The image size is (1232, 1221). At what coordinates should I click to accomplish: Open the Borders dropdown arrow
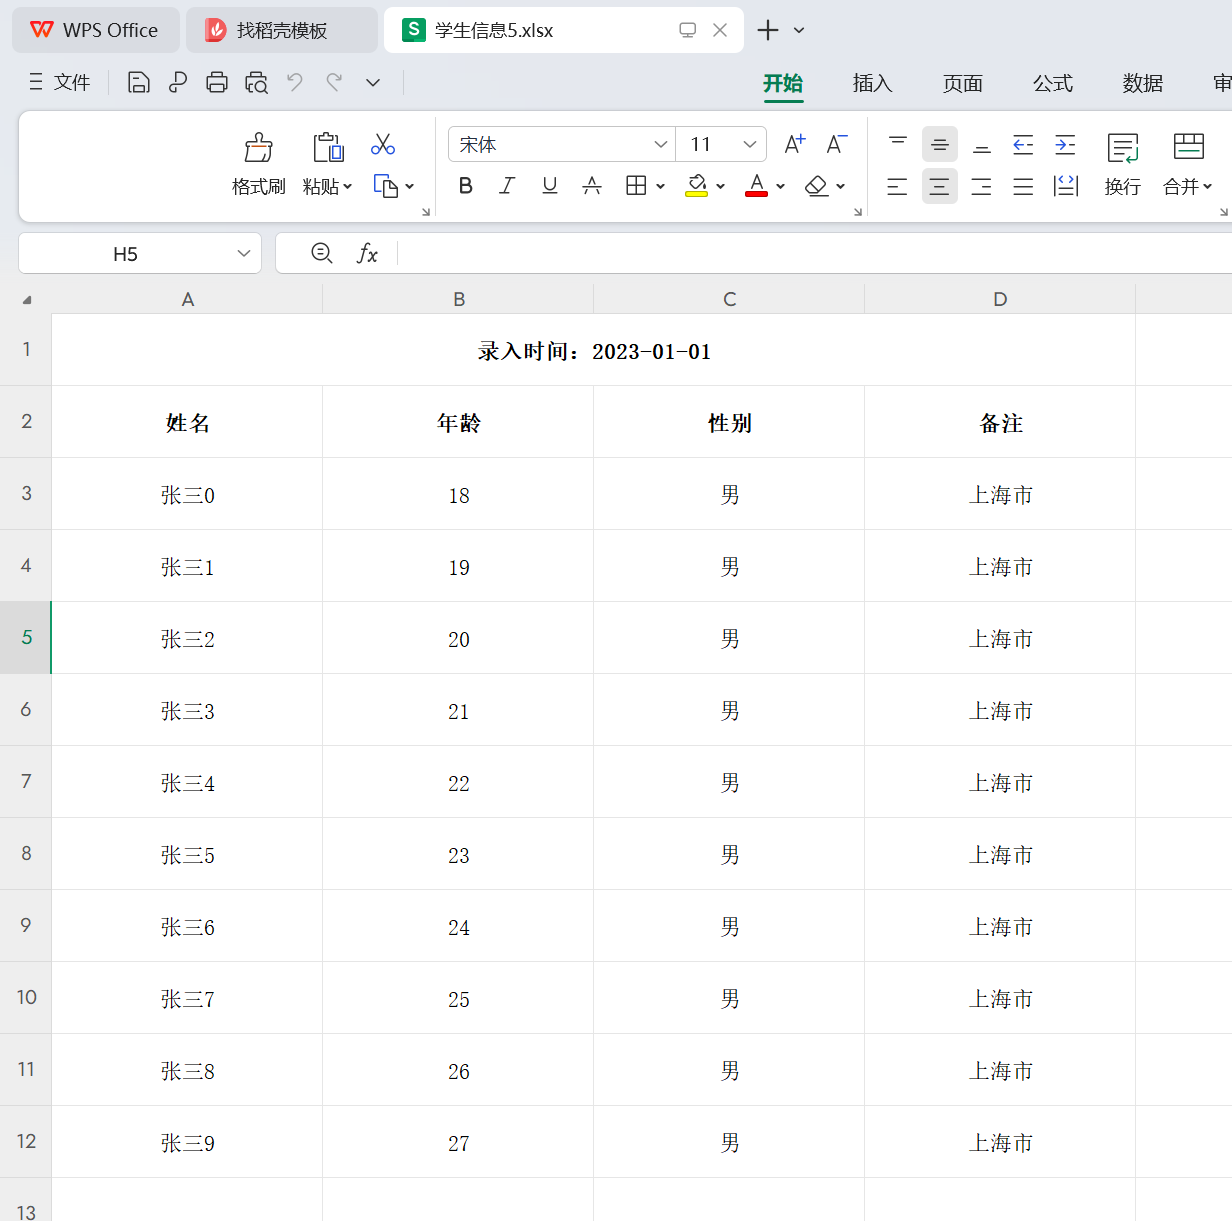pos(660,186)
